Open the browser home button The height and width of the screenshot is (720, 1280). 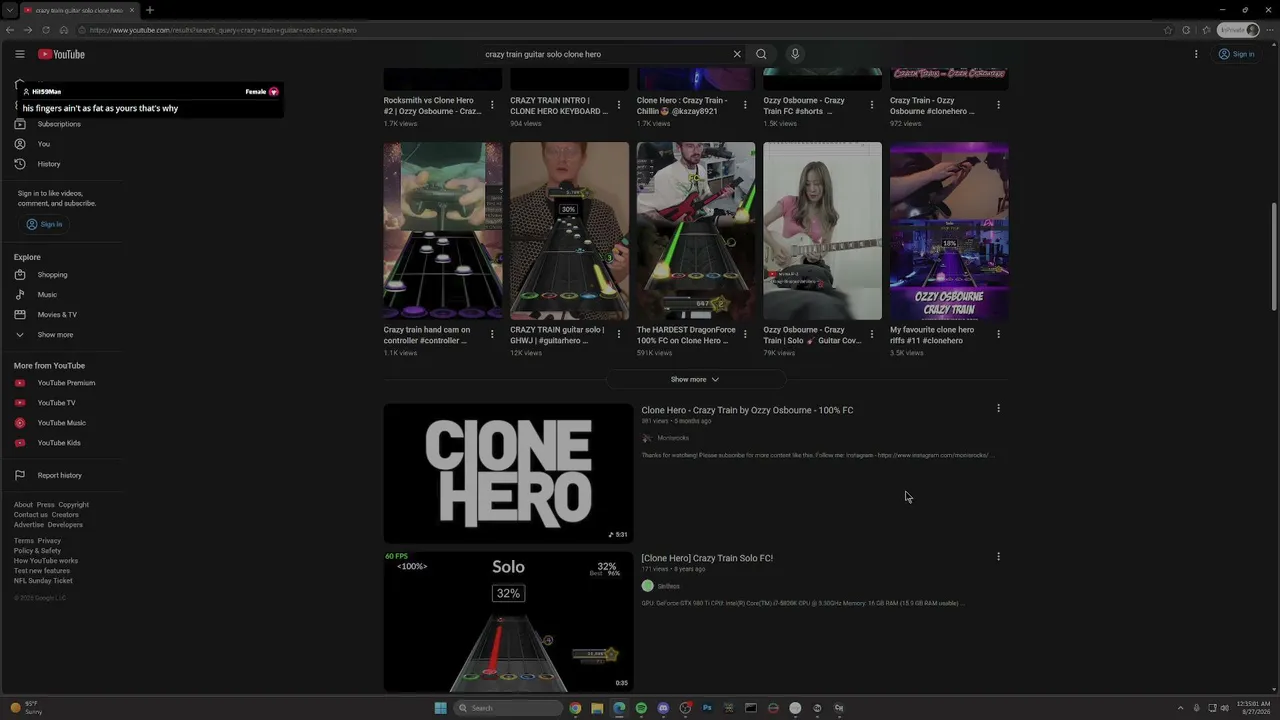tap(64, 30)
